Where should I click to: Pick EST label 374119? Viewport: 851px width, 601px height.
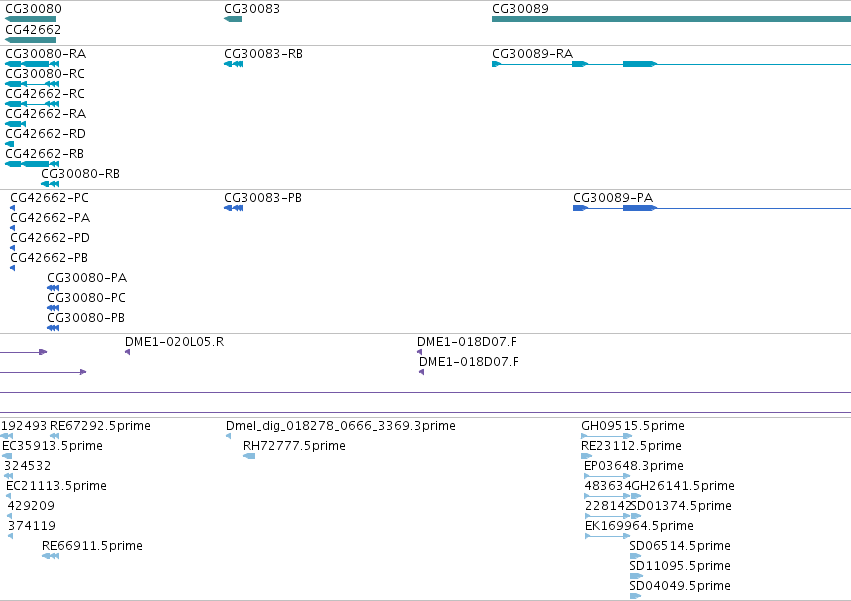pyautogui.click(x=31, y=527)
